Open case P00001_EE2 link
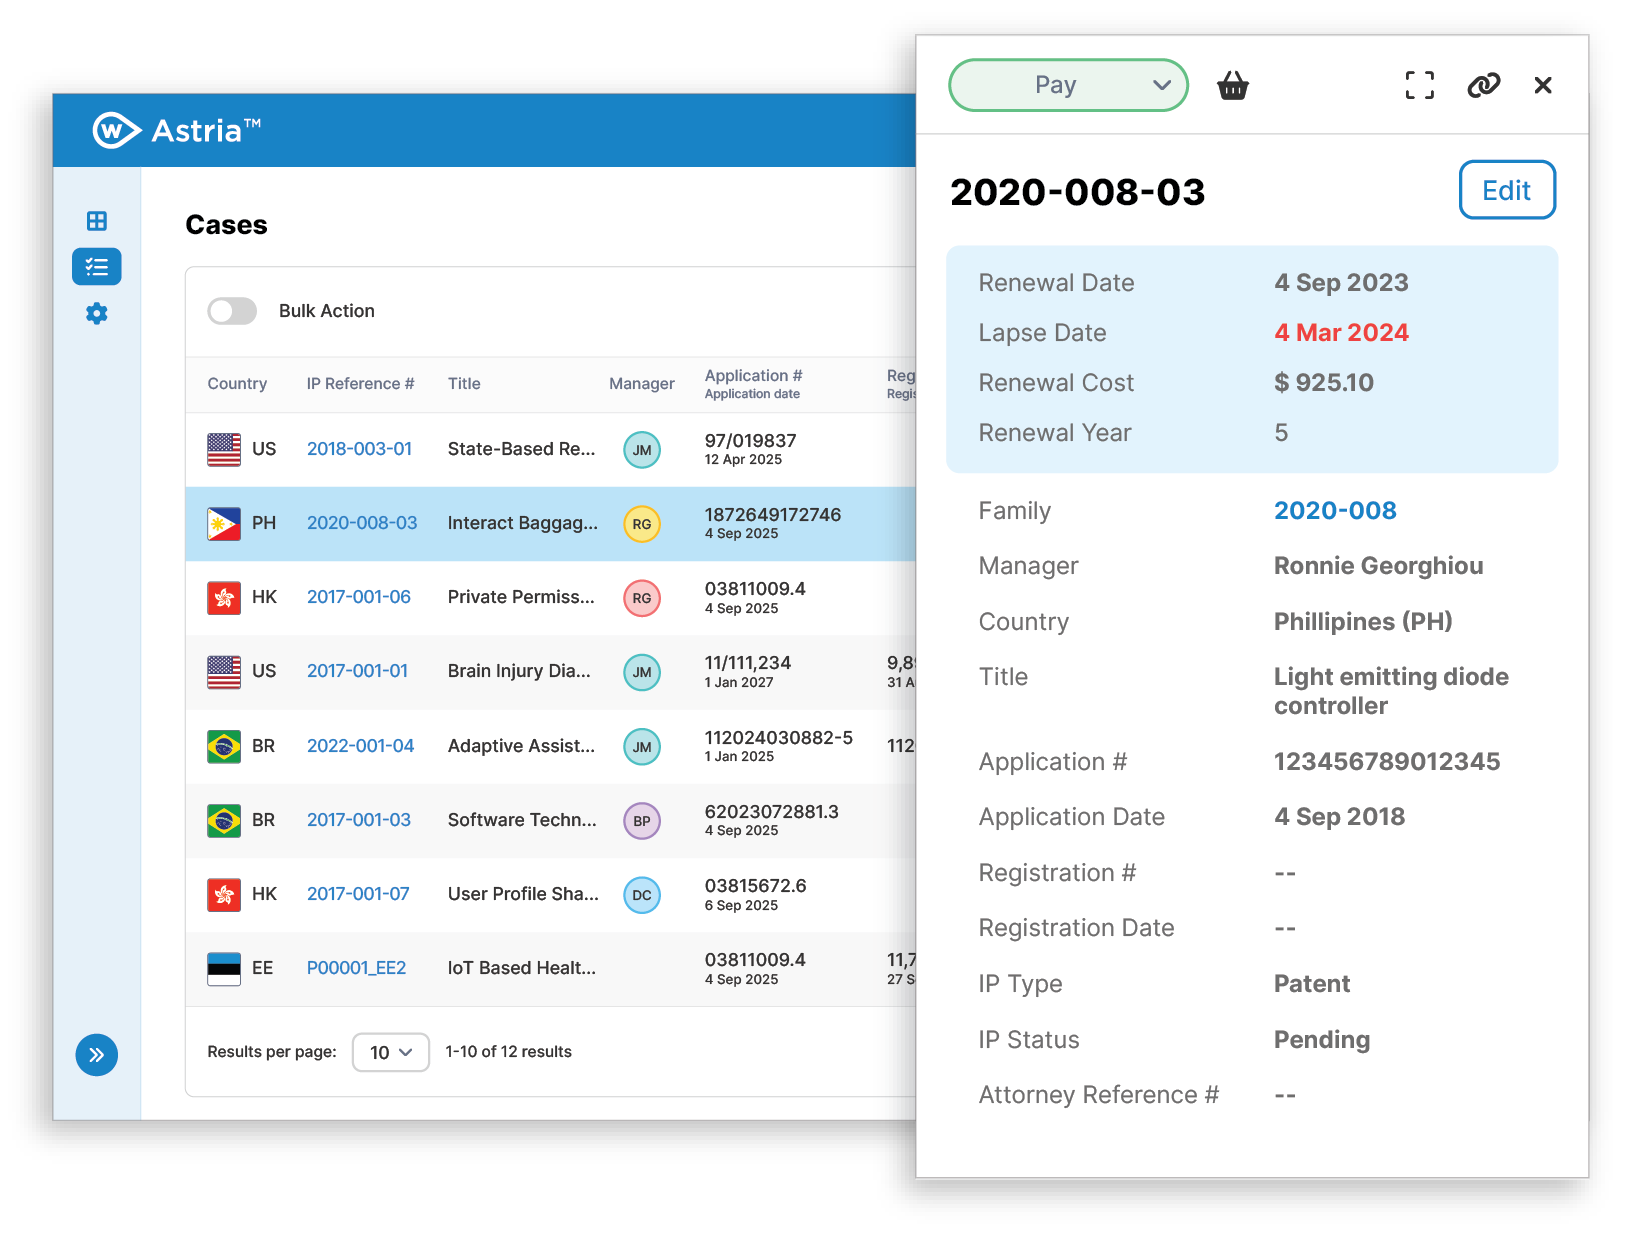Image resolution: width=1626 pixels, height=1233 pixels. coord(356,968)
